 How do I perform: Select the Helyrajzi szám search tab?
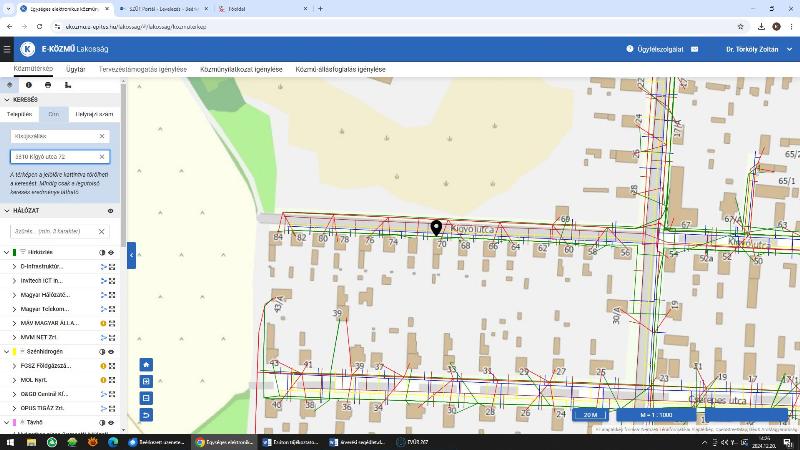[x=94, y=114]
